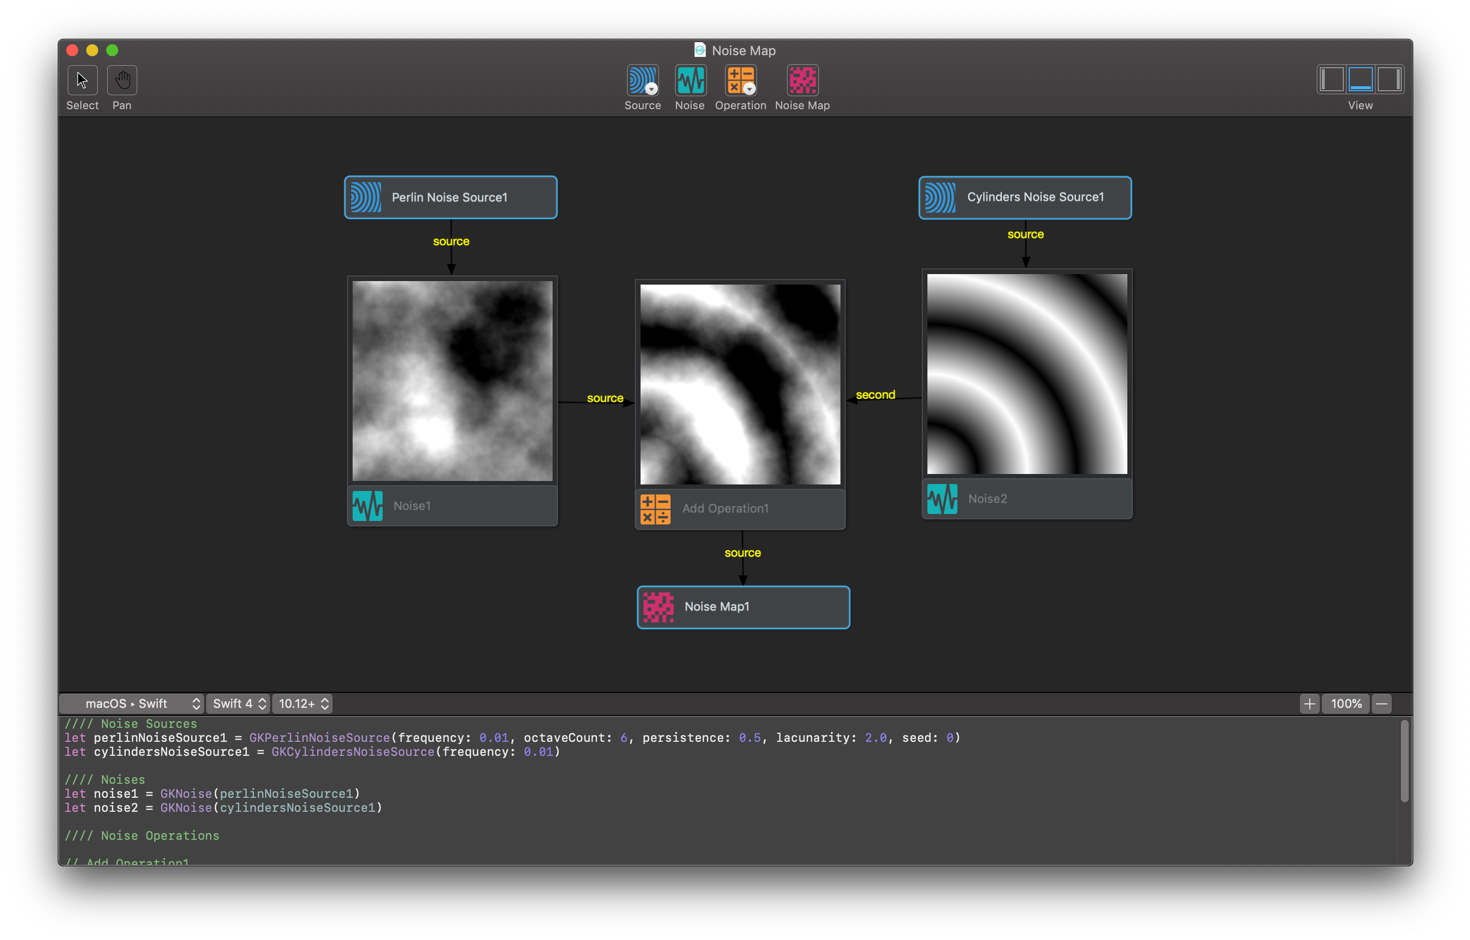Click the source label under Perlin node
This screenshot has width=1470, height=940.
pos(451,241)
